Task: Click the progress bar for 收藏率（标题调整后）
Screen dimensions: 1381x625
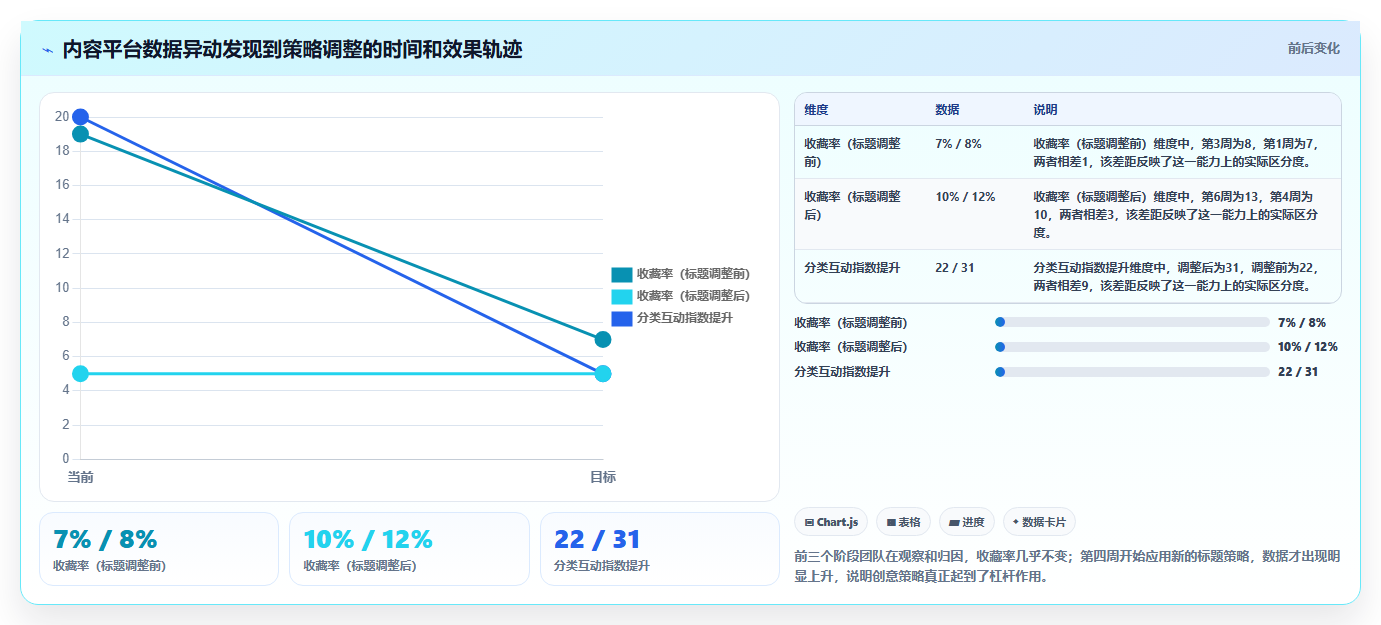Action: click(x=1132, y=347)
